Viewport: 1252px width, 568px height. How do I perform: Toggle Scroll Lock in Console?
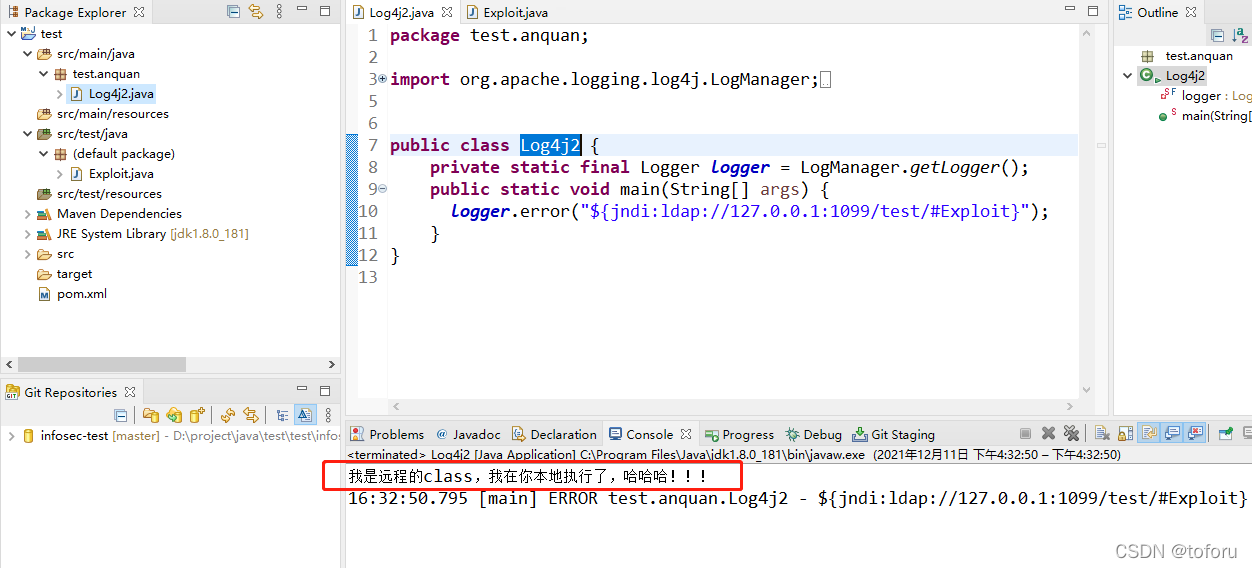tap(1125, 434)
